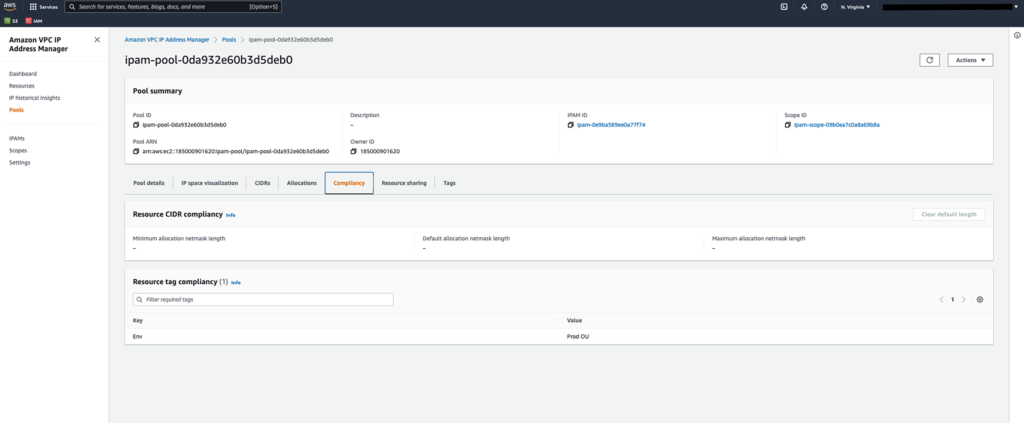
Task: Open the Services grid menu
Action: [x=44, y=7]
